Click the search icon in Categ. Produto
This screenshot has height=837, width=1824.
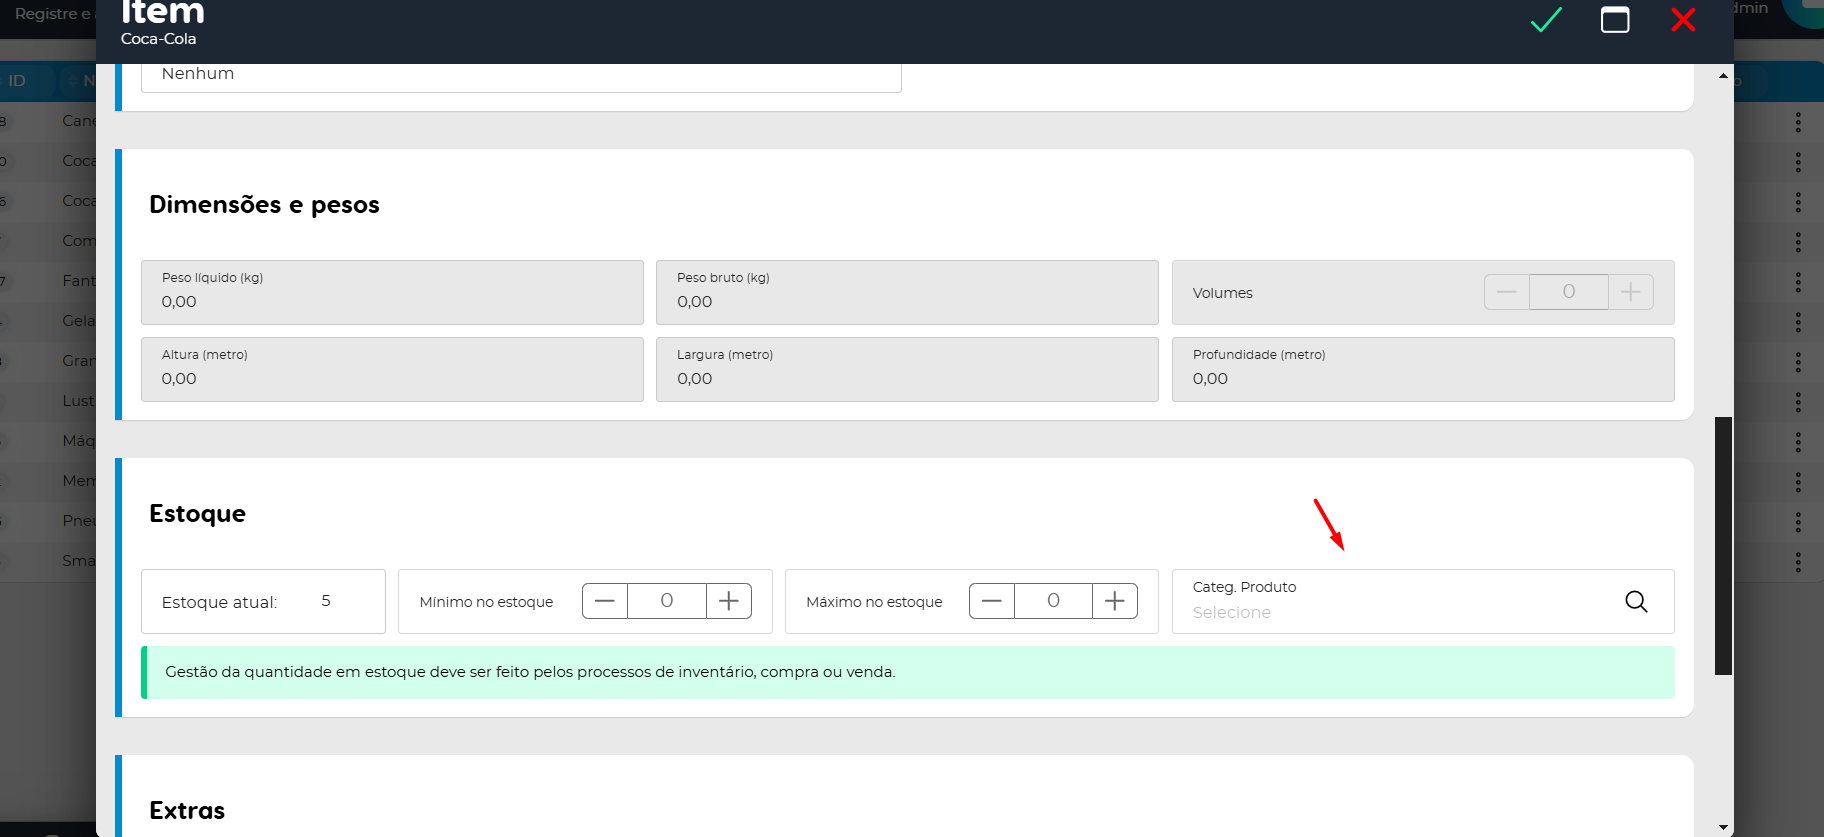coord(1636,601)
